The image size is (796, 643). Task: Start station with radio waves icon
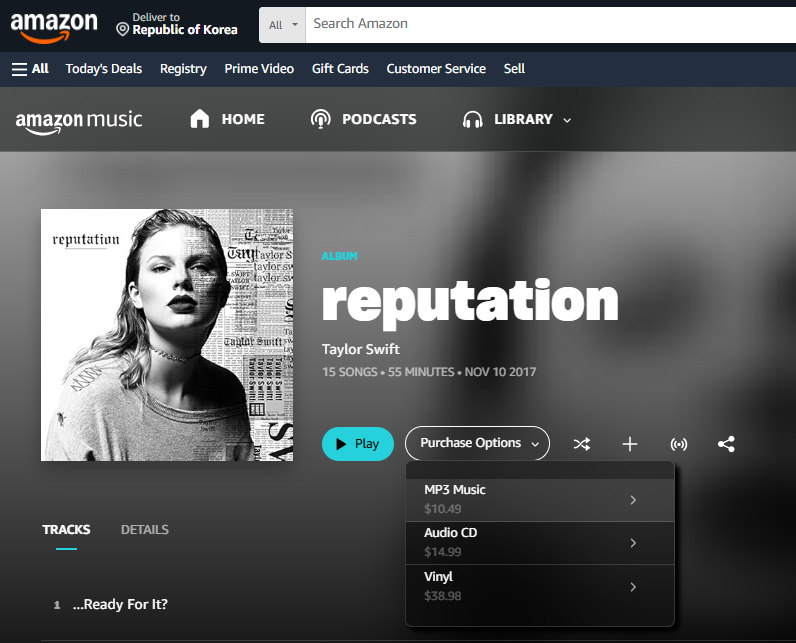click(x=679, y=445)
